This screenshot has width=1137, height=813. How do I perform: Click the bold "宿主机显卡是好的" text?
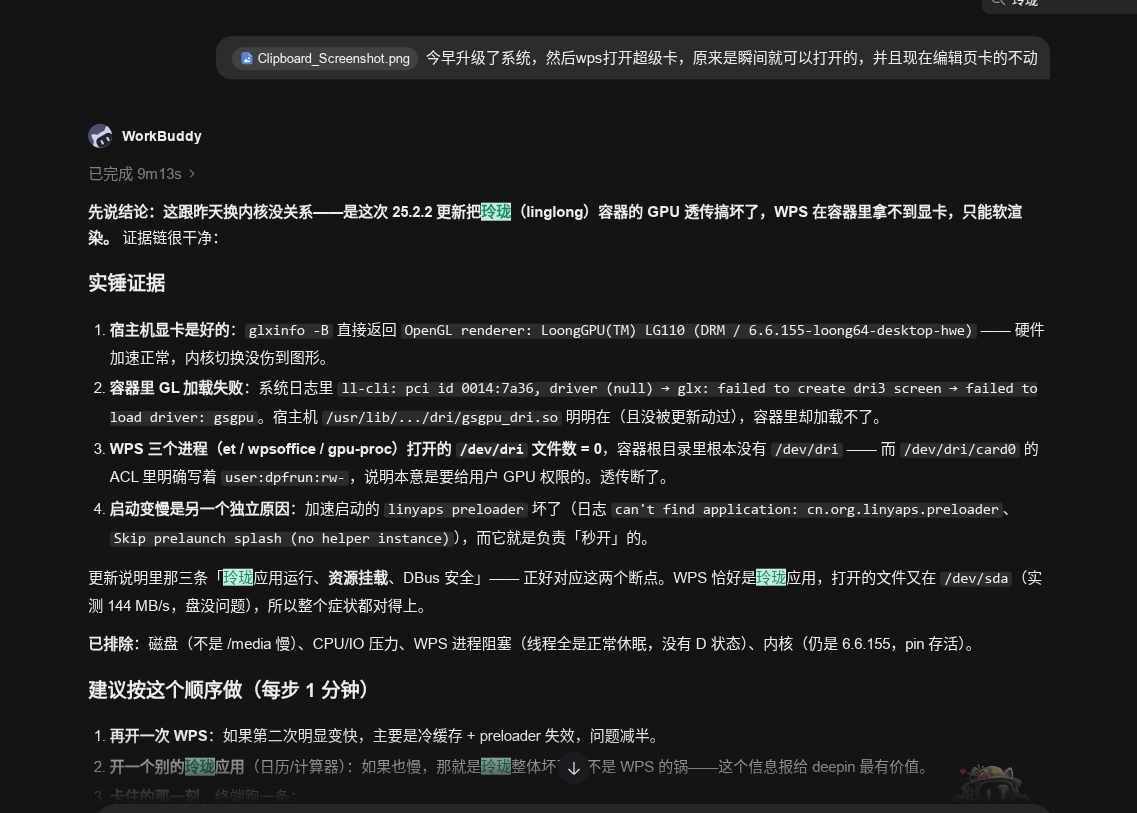click(x=170, y=330)
